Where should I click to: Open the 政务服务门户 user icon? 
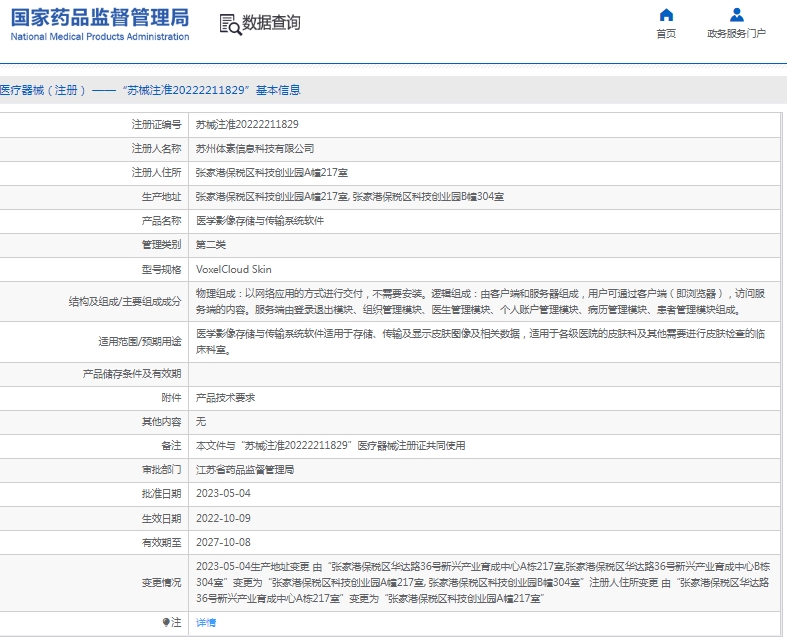click(736, 15)
